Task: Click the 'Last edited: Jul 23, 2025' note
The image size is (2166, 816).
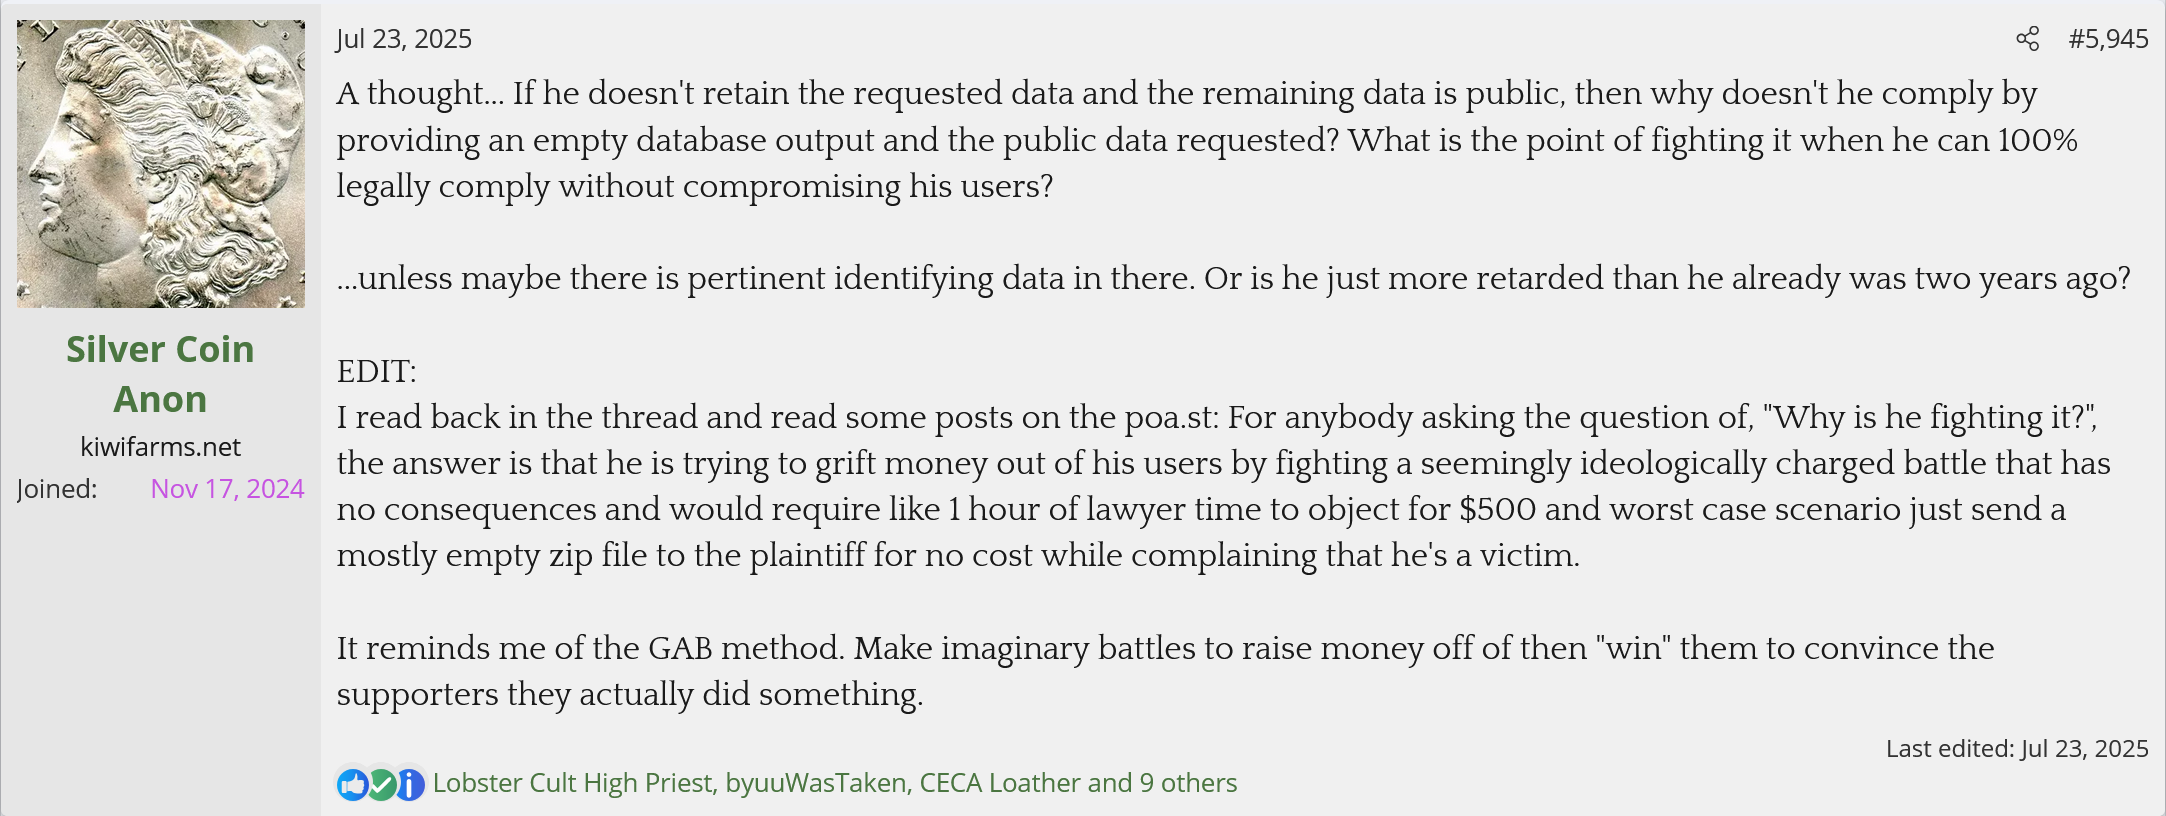Action: coord(2017,749)
